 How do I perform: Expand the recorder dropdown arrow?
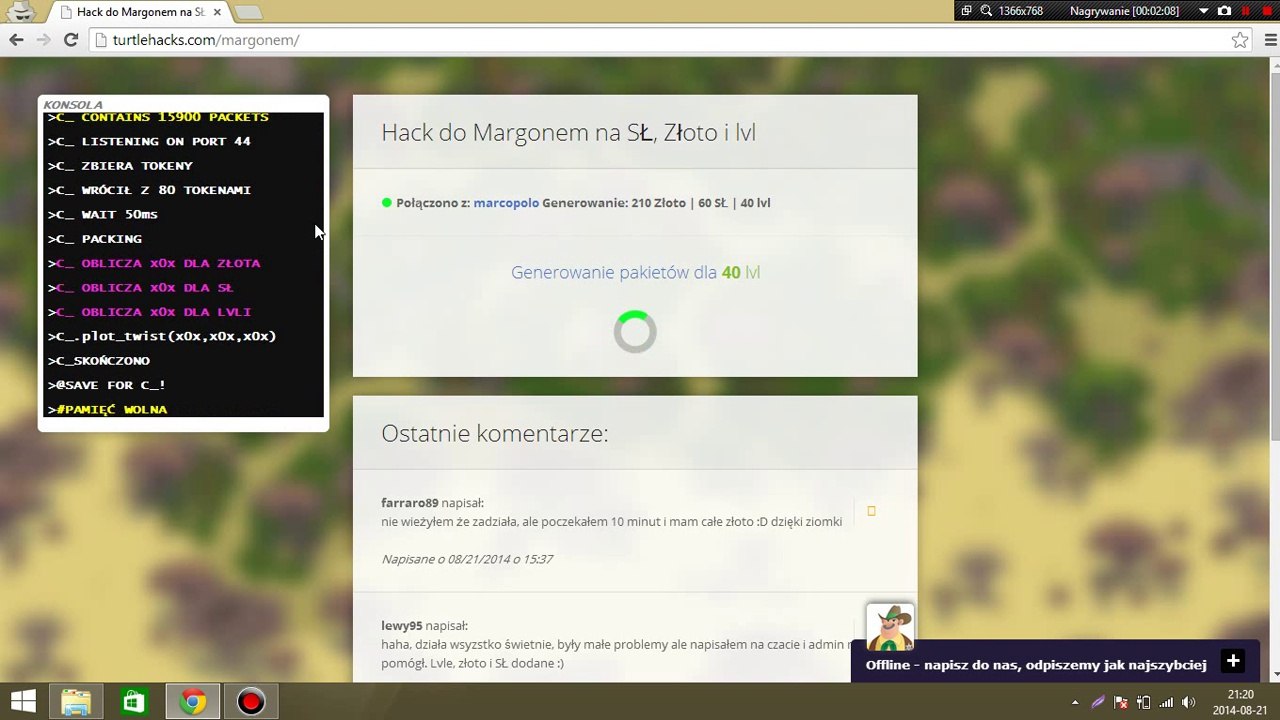coord(1203,11)
